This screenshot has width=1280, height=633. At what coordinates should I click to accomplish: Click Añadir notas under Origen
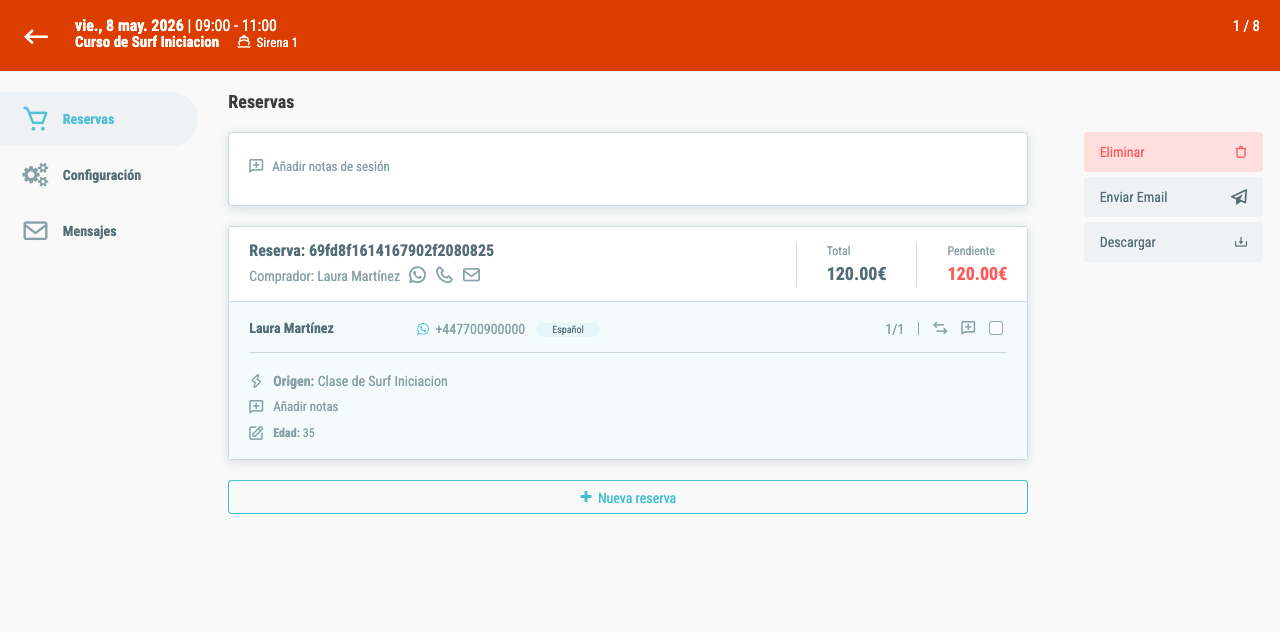[306, 407]
